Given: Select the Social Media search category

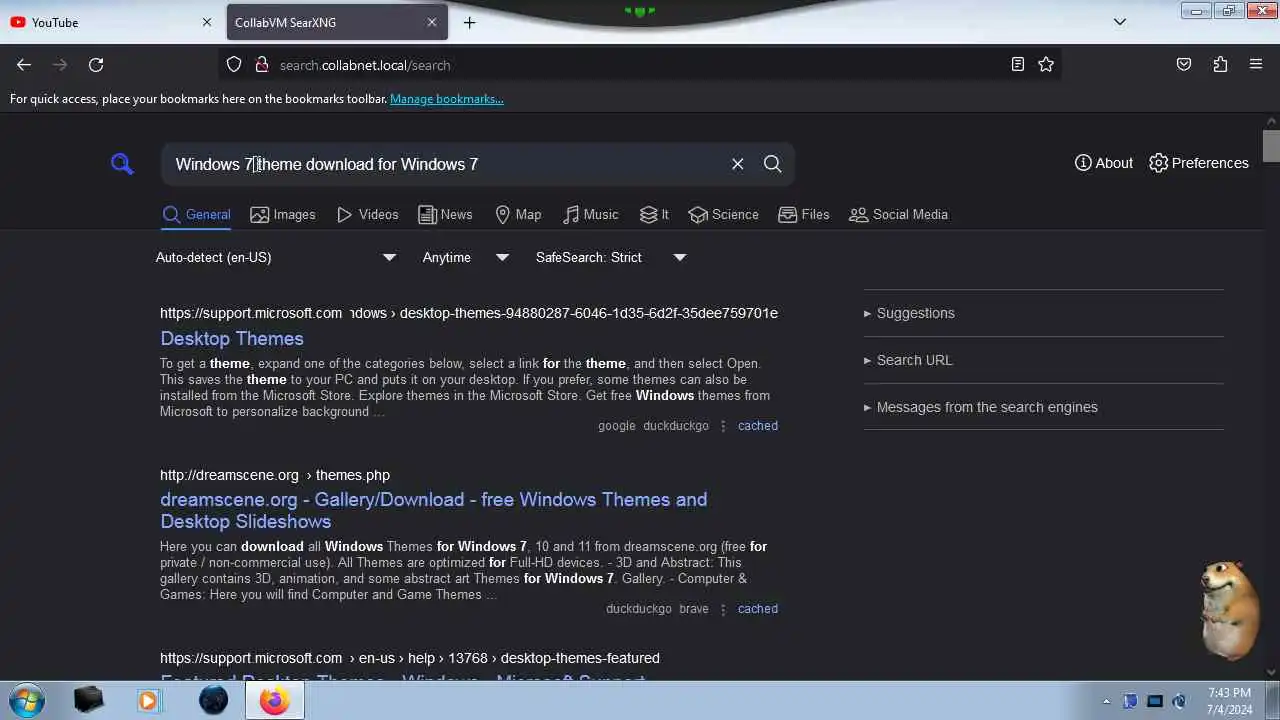Looking at the screenshot, I should click(x=898, y=214).
